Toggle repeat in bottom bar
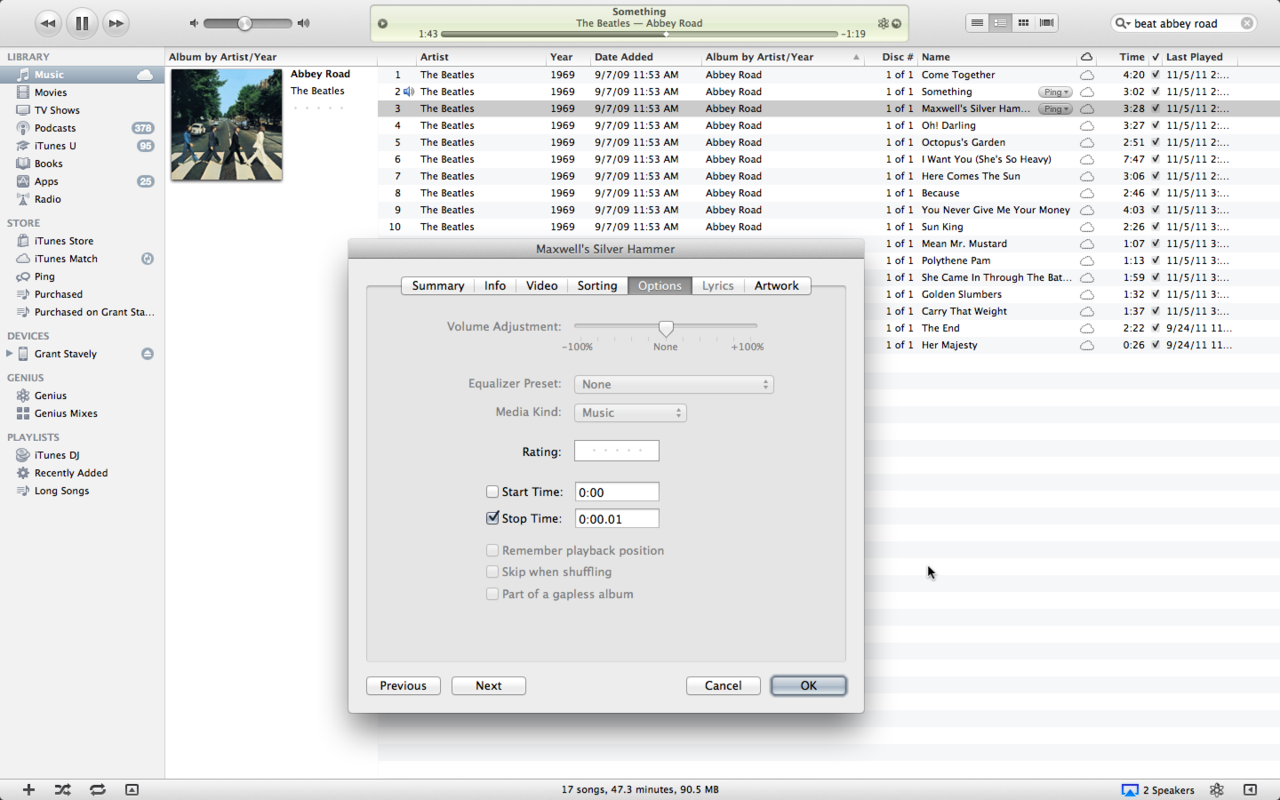The width and height of the screenshot is (1280, 800). pyautogui.click(x=97, y=790)
